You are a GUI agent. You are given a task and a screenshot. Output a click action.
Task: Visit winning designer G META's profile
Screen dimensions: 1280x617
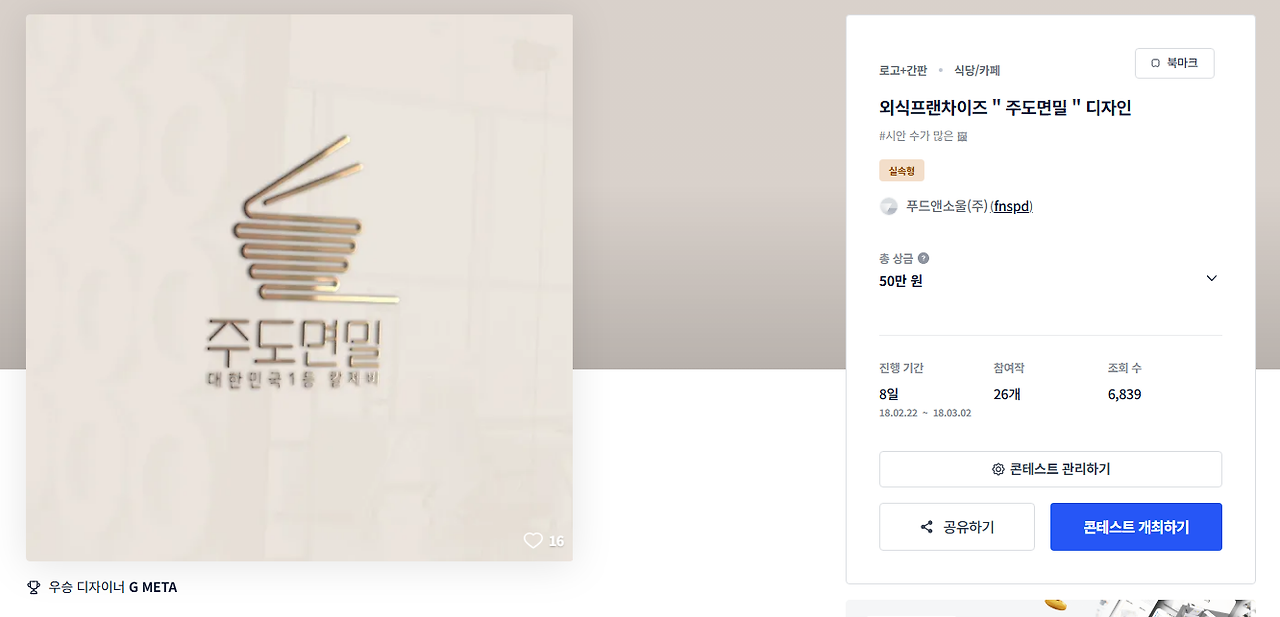153,587
